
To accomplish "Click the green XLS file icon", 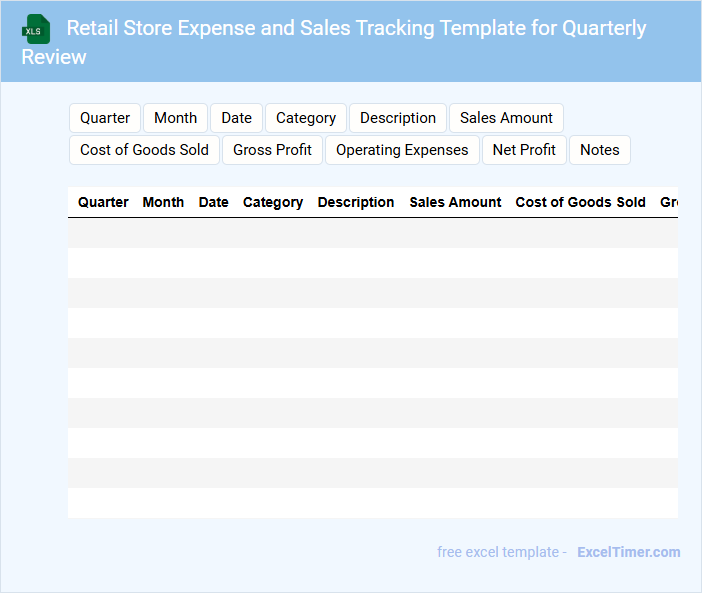I will coord(36,29).
